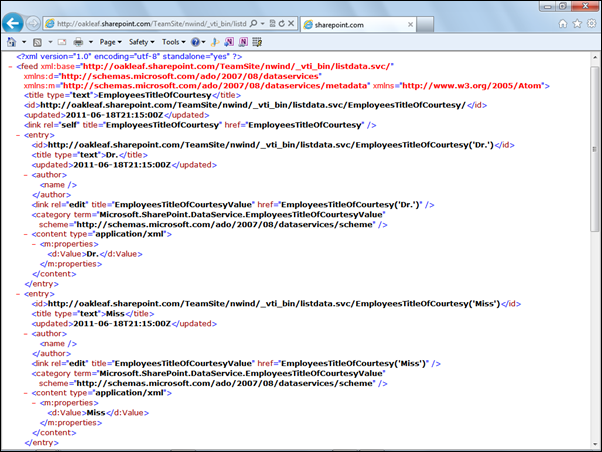Collapse m:properties in Miss entry
602x452 pixels.
click(x=33, y=403)
